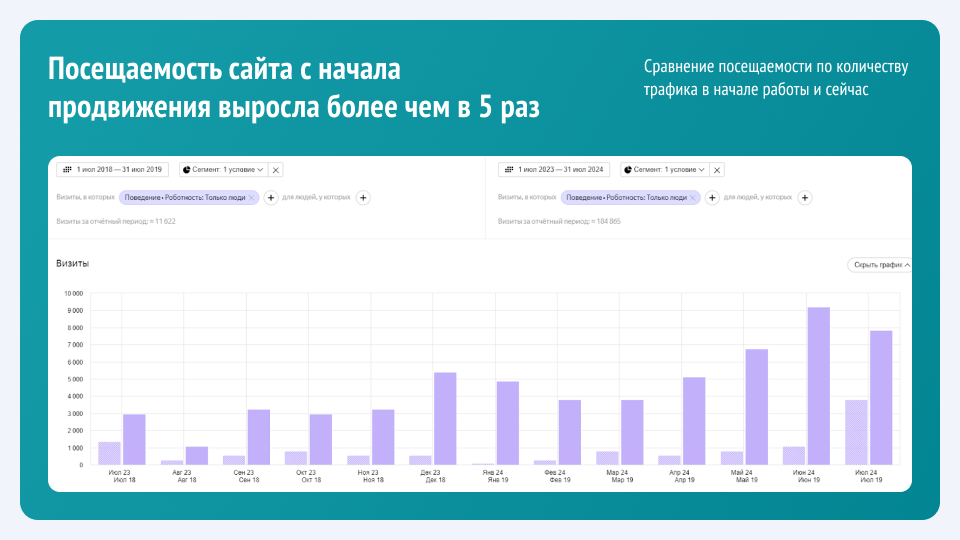Click the 'Июн 19' axis label

pos(809,480)
